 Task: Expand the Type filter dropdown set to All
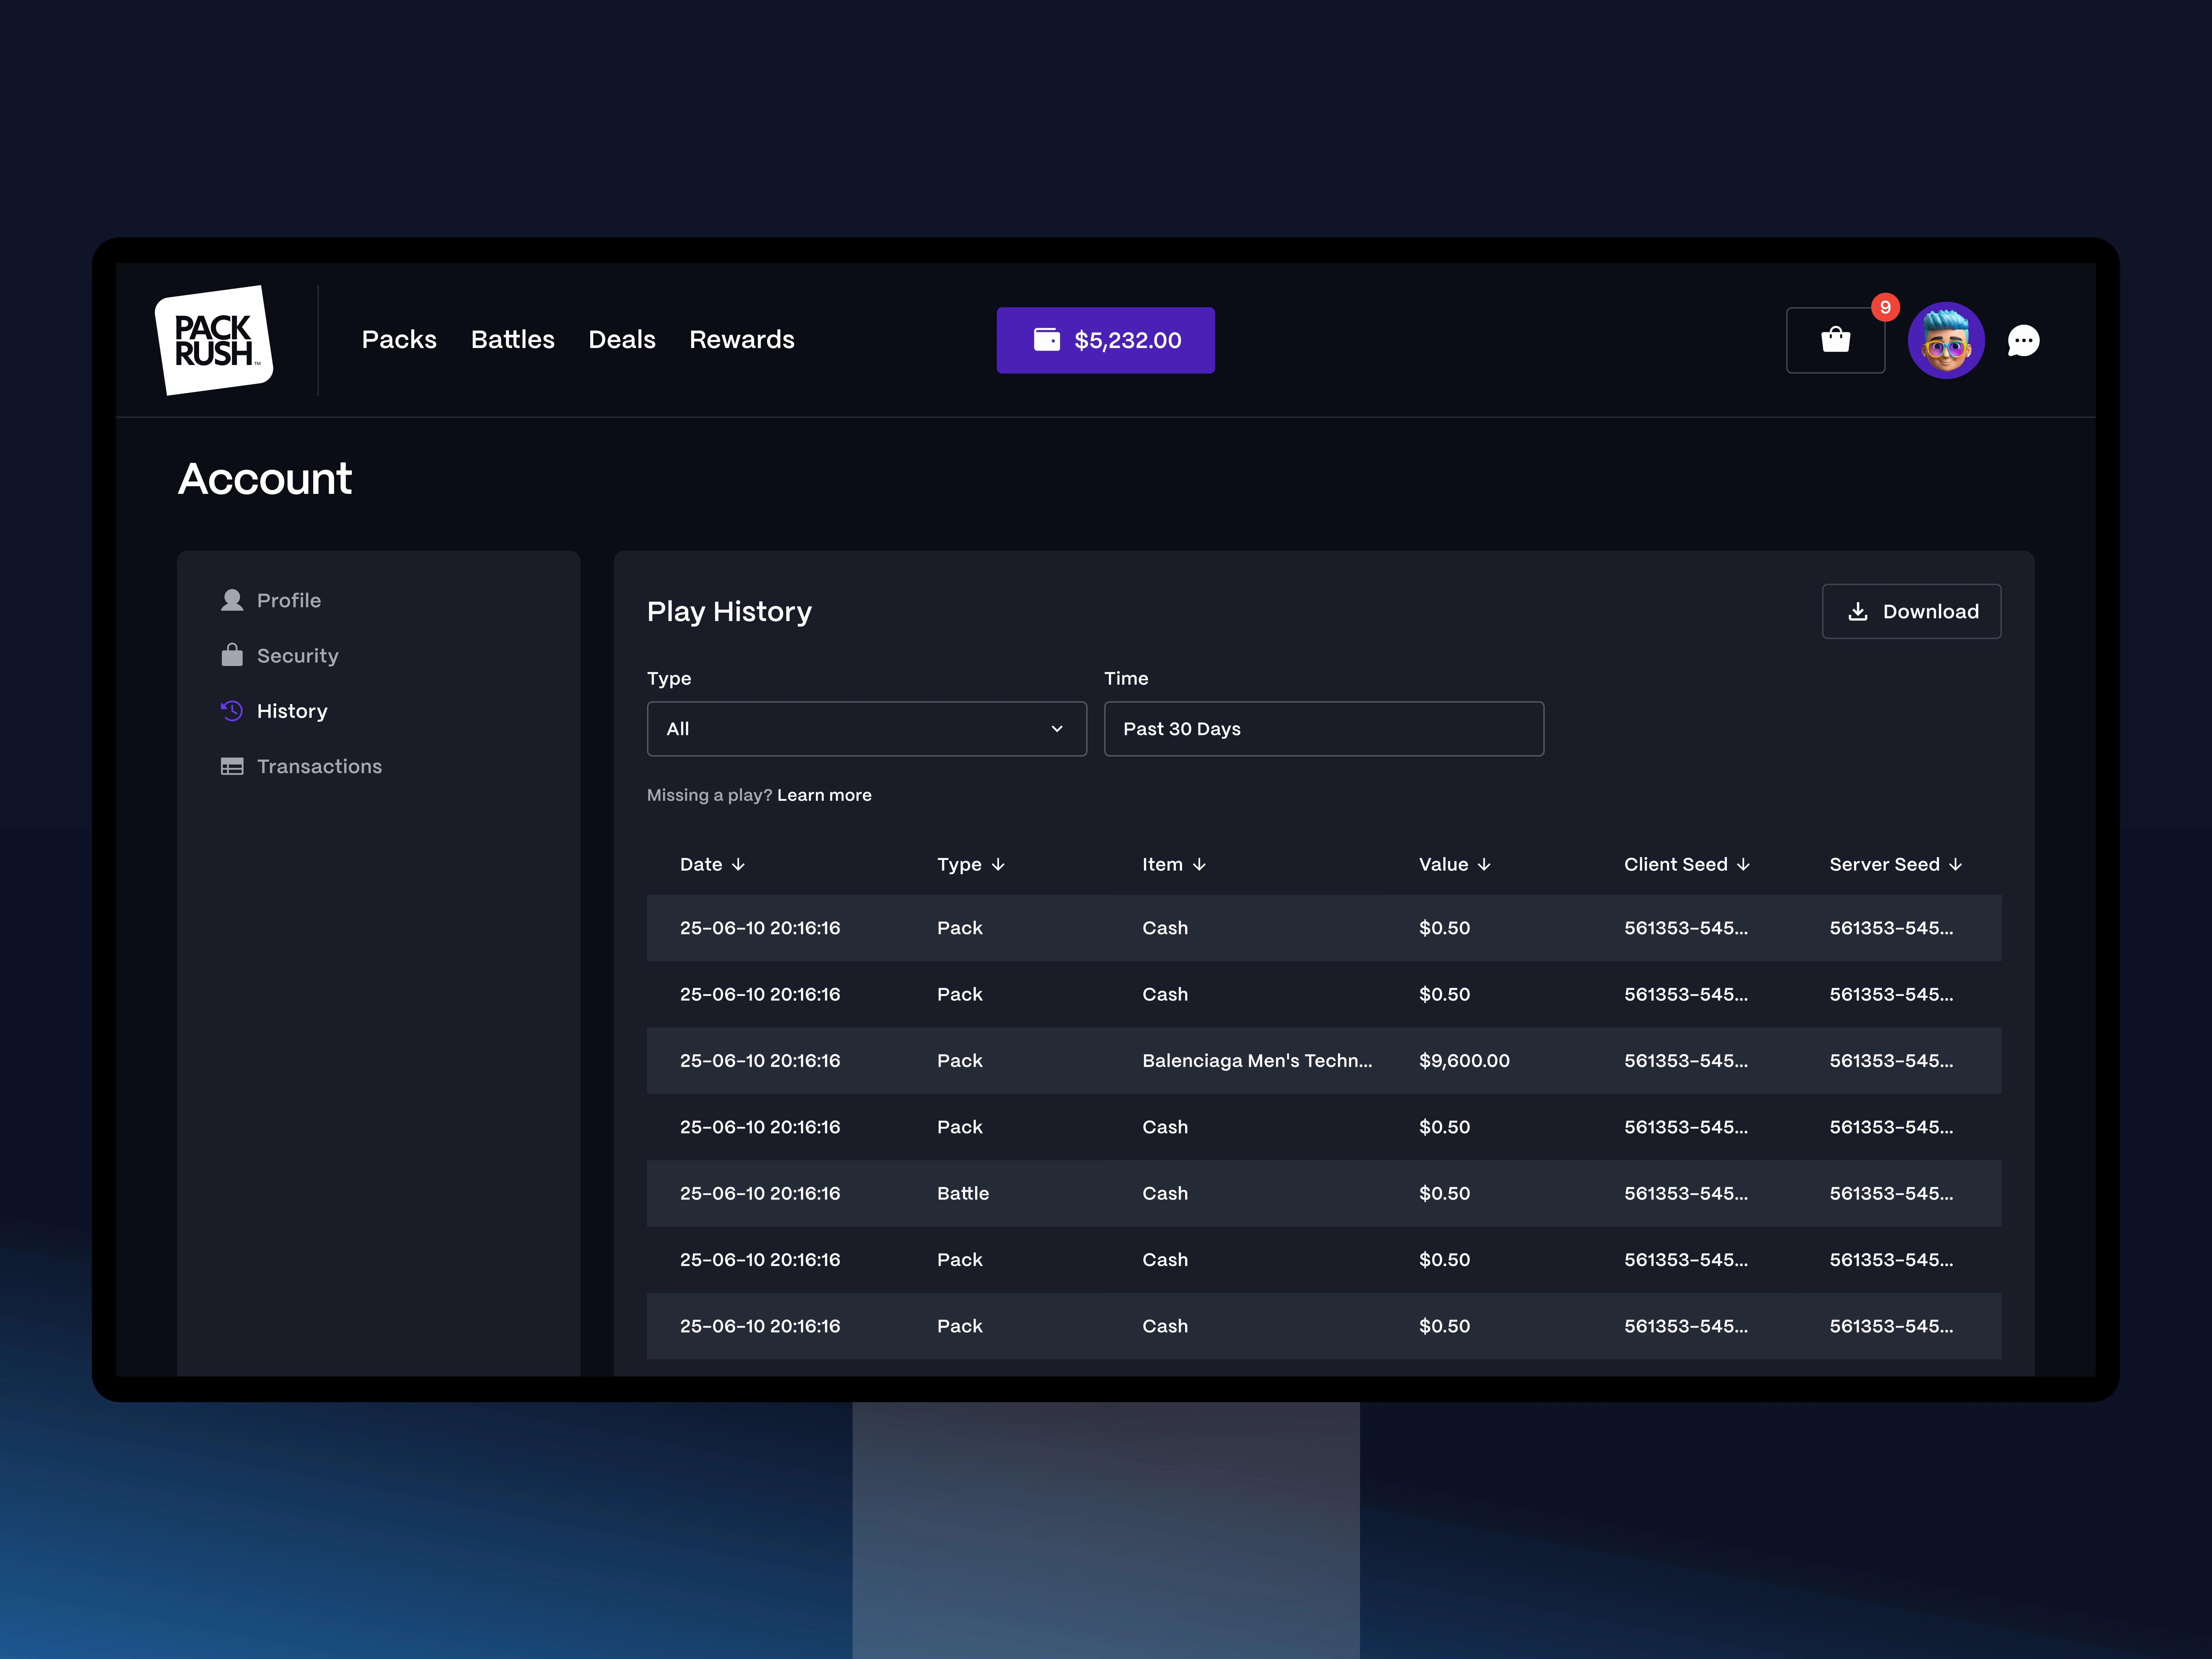click(866, 729)
